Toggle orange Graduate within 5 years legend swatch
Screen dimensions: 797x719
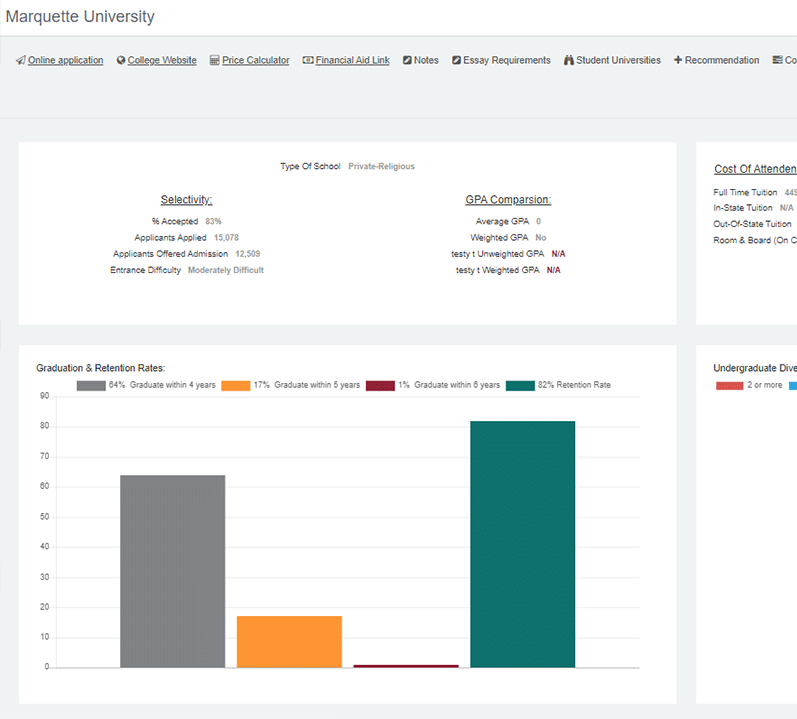(x=236, y=386)
